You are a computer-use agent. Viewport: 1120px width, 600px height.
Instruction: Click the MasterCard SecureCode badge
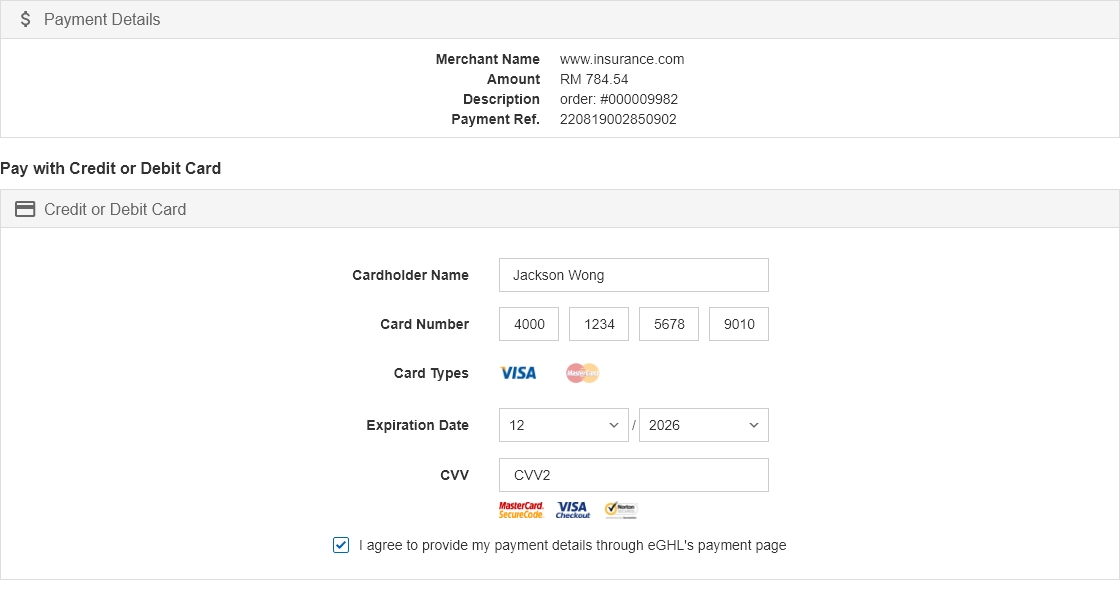(x=521, y=510)
